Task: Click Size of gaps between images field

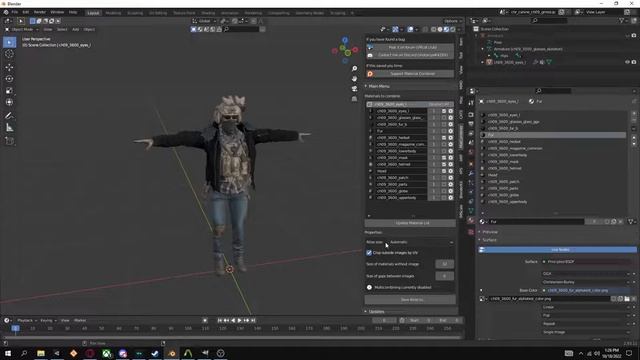Action: (444, 276)
